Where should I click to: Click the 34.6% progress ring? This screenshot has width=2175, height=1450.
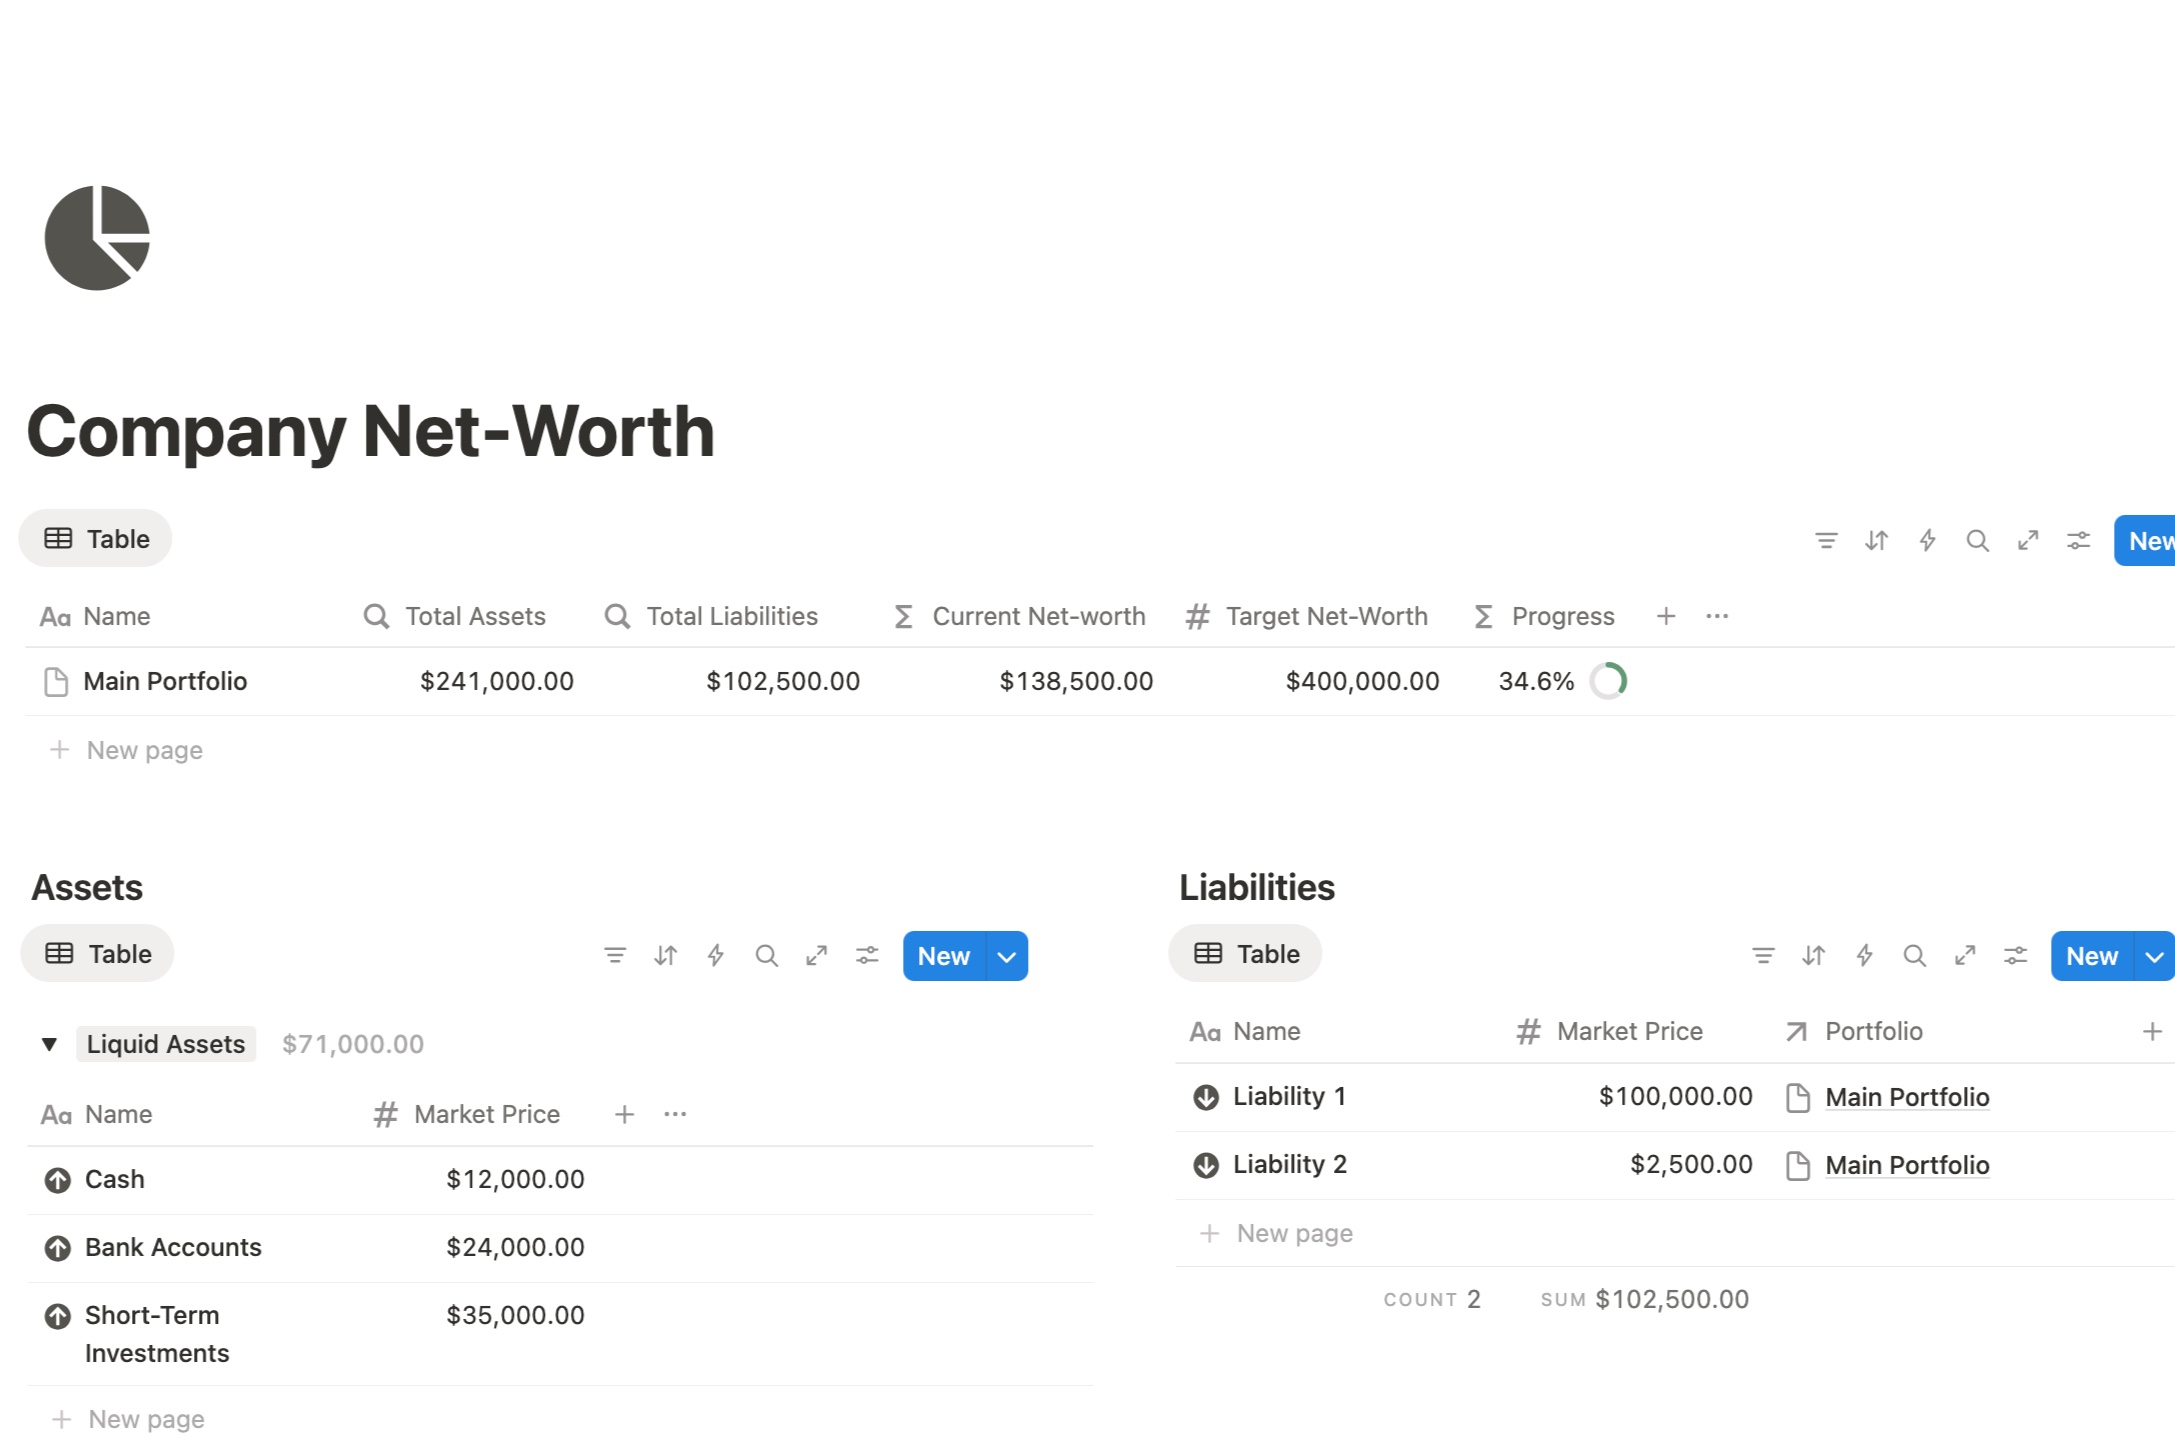point(1608,681)
